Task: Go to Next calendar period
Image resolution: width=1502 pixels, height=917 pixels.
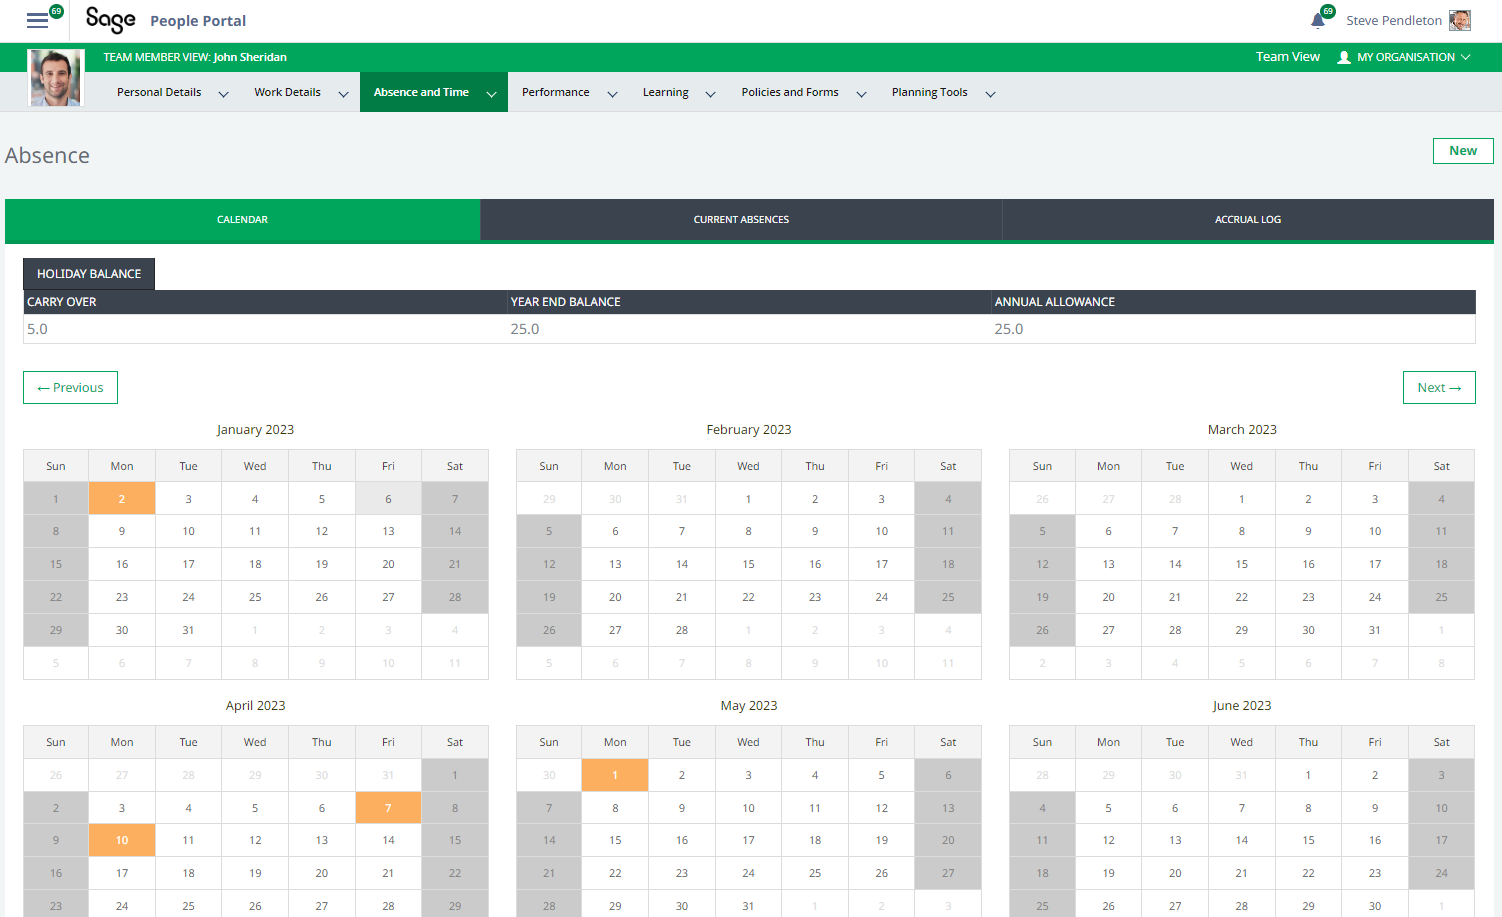Action: (x=1438, y=388)
